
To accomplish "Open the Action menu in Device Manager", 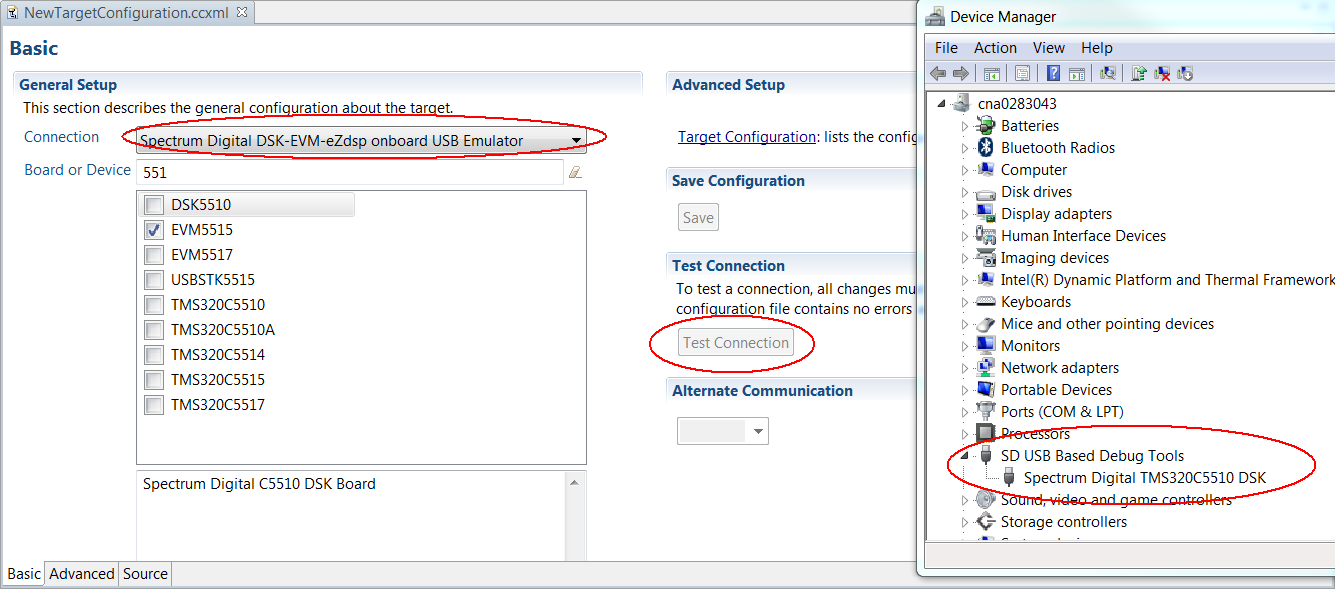I will click(x=995, y=48).
